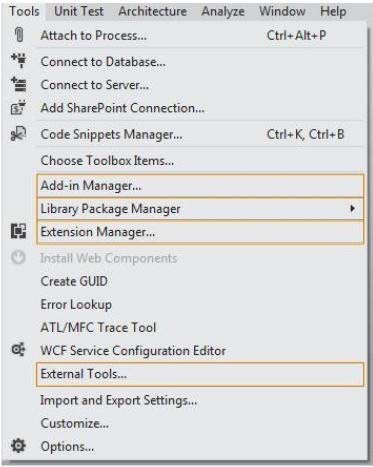Viewport: 373px width, 467px height.
Task: Open the Architecture menu
Action: point(153,11)
